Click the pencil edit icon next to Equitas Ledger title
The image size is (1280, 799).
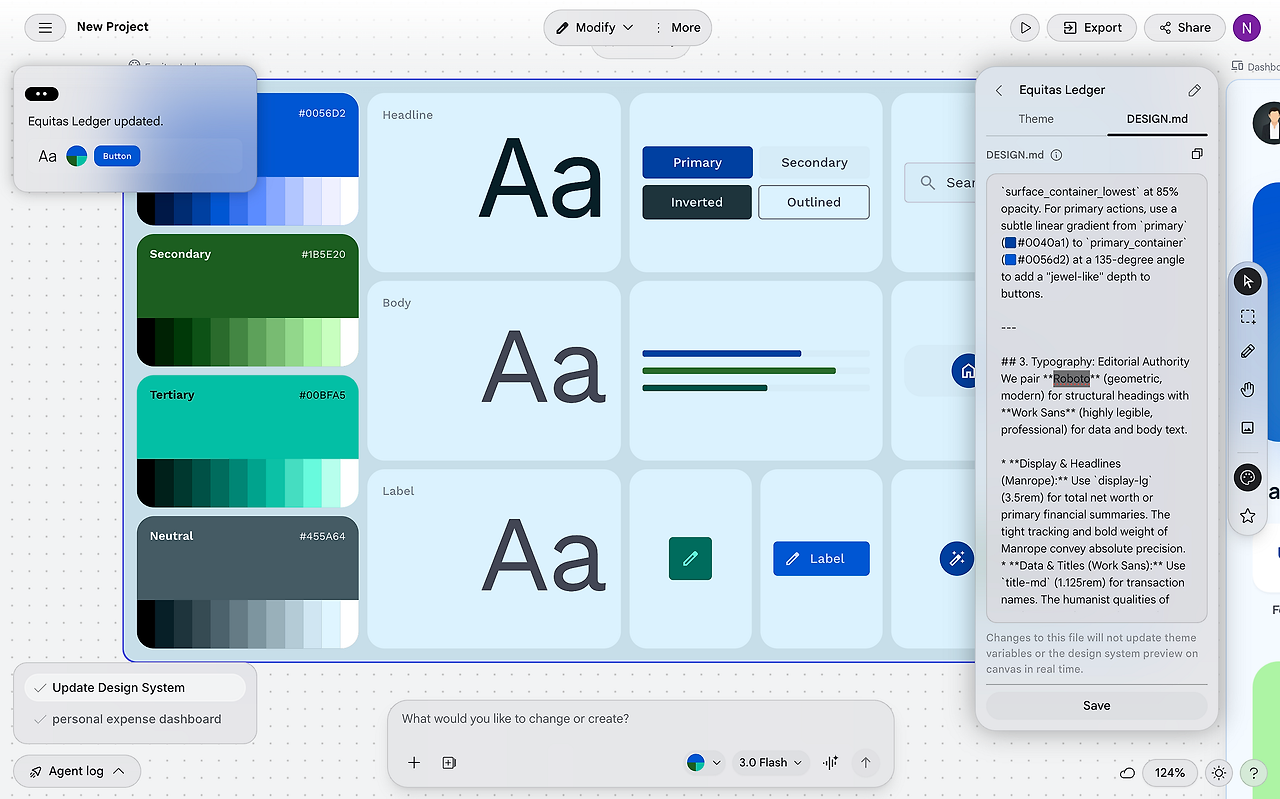pyautogui.click(x=1194, y=90)
